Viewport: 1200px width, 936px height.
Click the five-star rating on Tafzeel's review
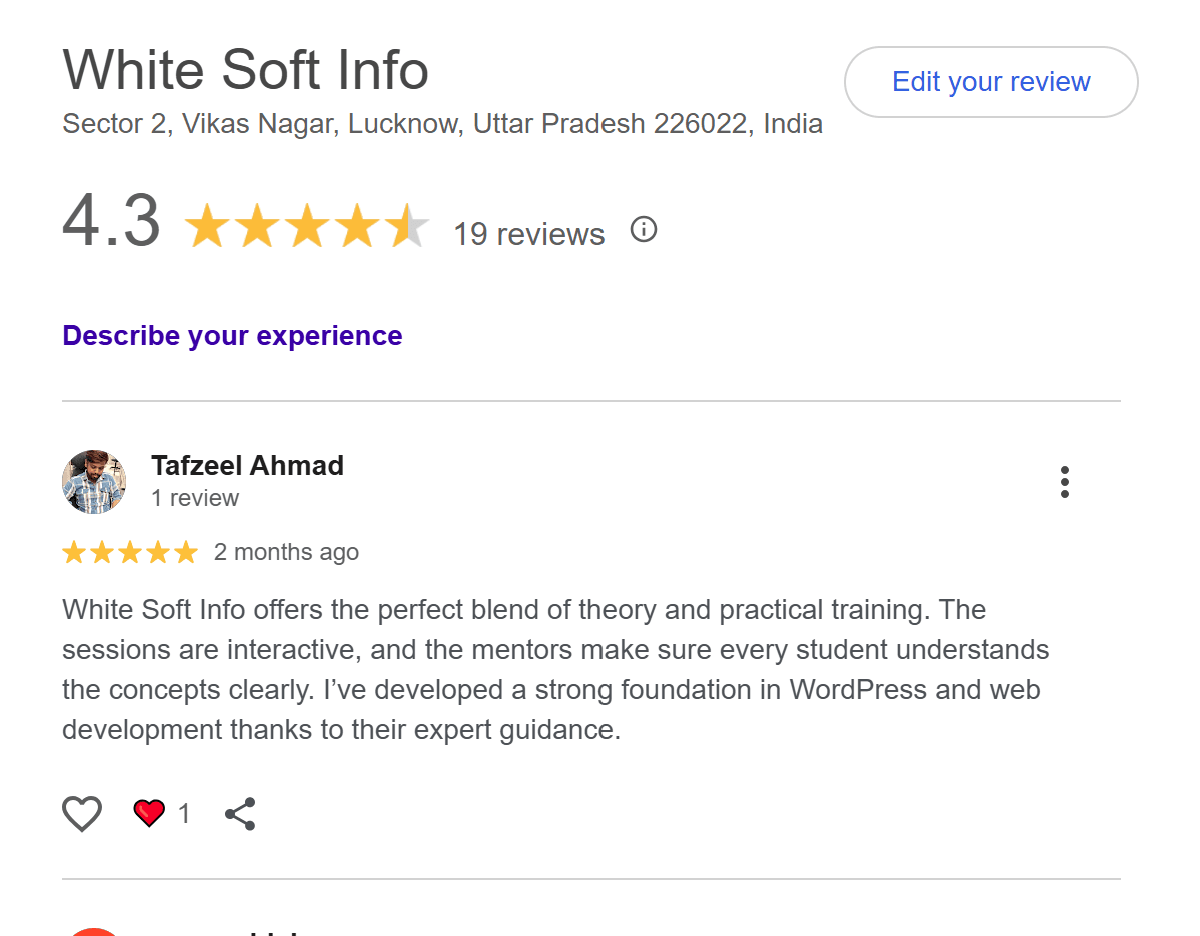click(x=130, y=553)
